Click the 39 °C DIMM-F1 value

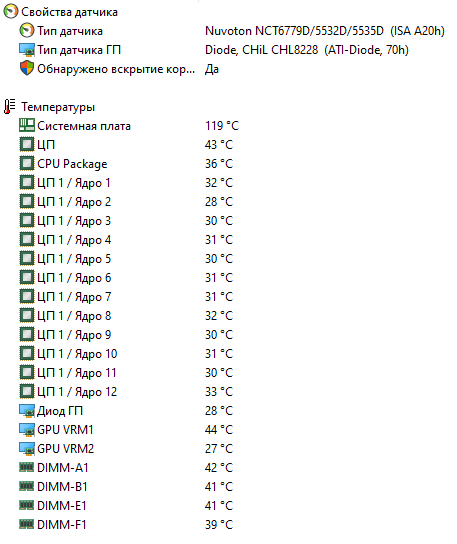point(219,525)
